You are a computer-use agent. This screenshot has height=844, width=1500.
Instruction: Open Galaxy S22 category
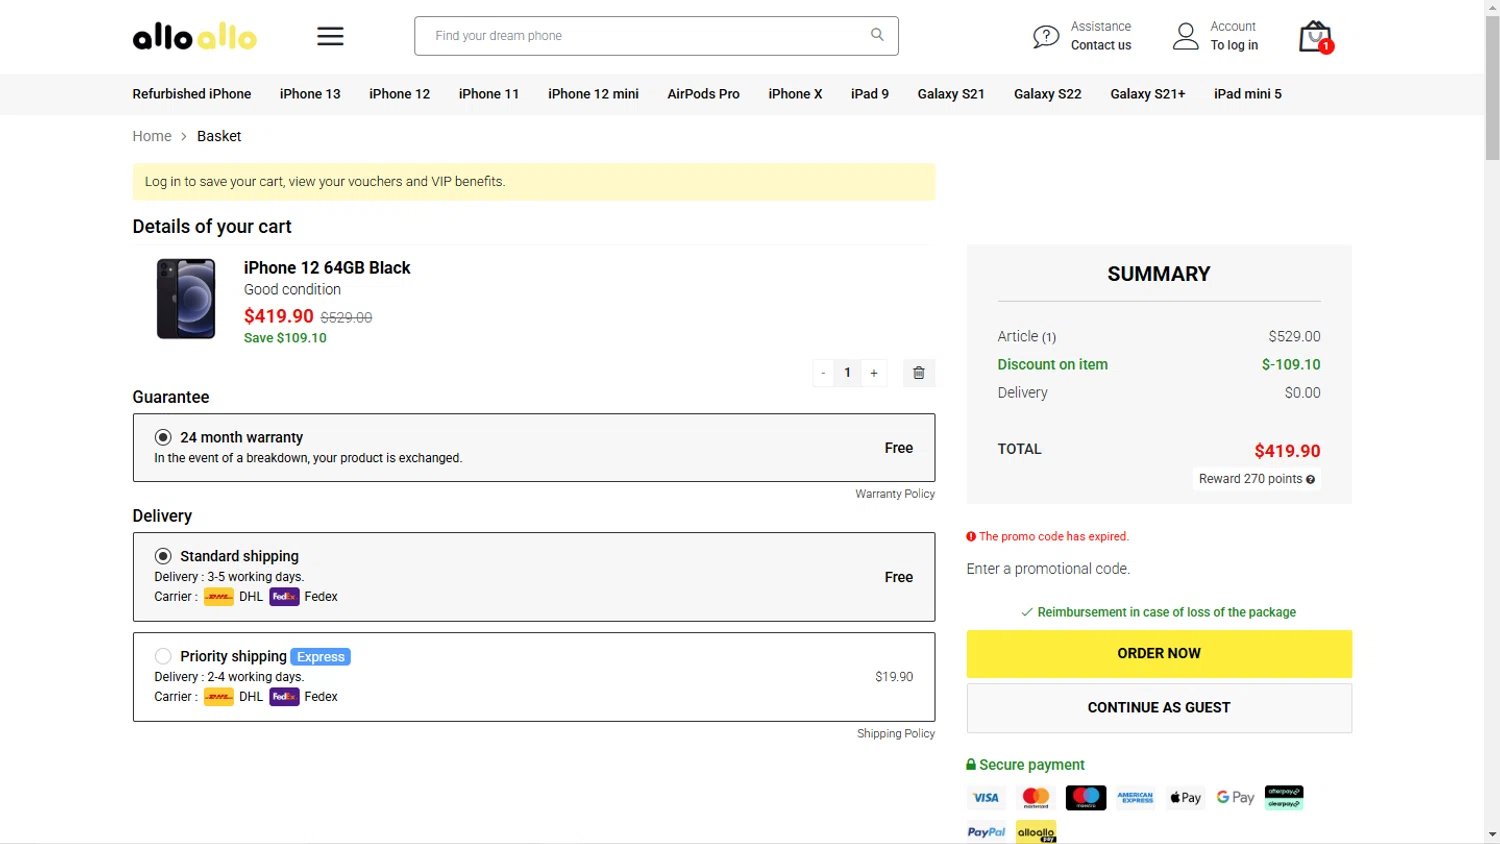point(1048,94)
